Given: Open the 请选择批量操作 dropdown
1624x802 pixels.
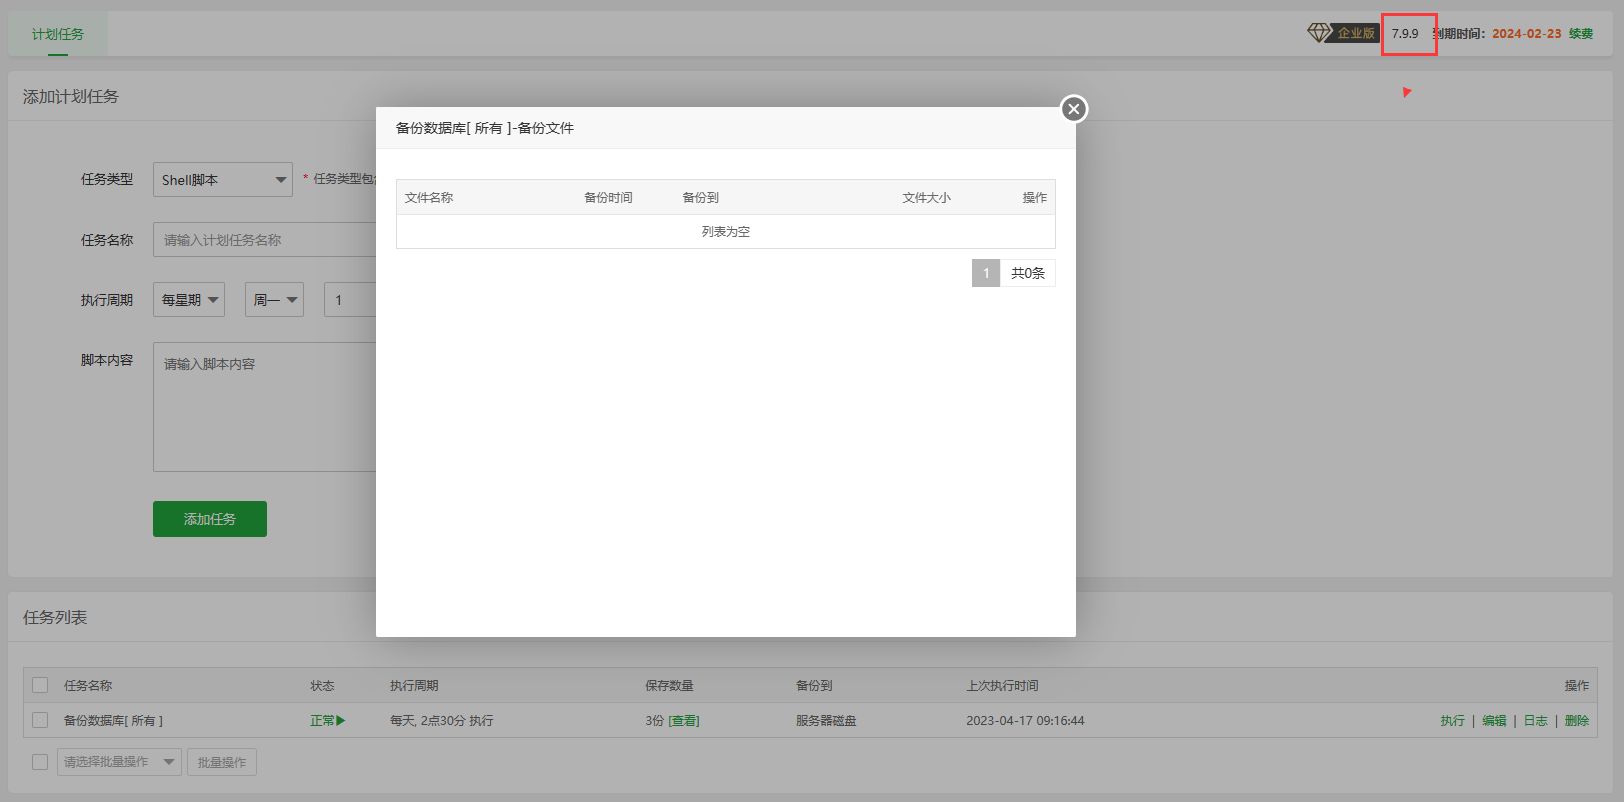Looking at the screenshot, I should pos(119,762).
